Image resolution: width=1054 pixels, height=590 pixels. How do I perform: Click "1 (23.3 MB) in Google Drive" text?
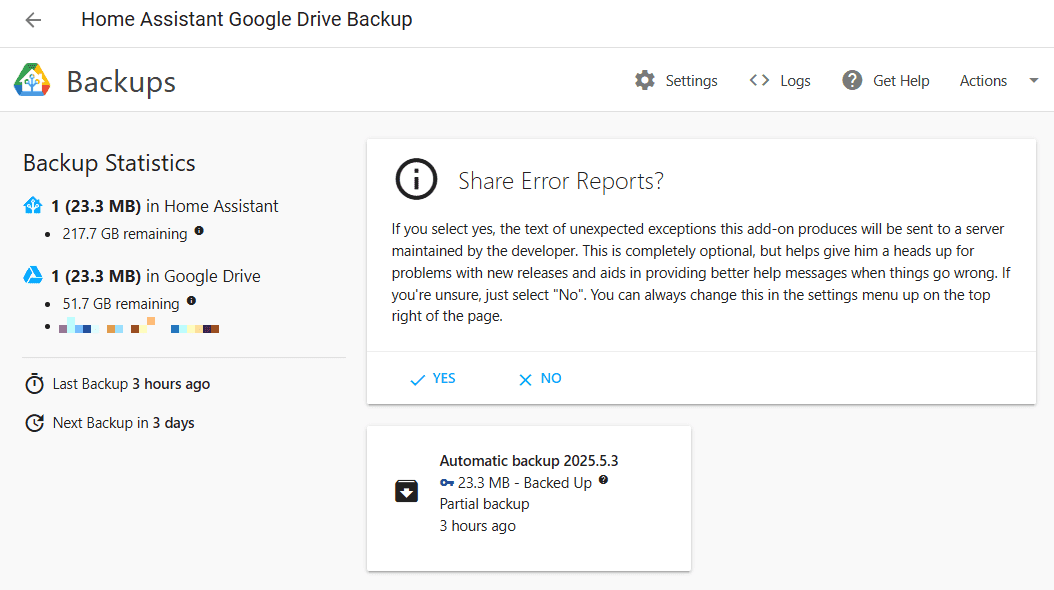[156, 276]
